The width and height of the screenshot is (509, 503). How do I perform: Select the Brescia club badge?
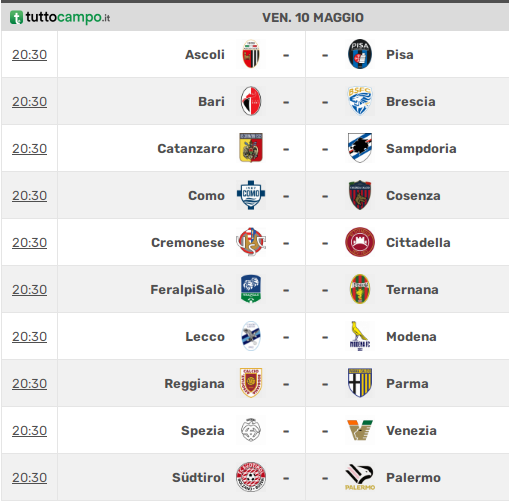coord(360,101)
